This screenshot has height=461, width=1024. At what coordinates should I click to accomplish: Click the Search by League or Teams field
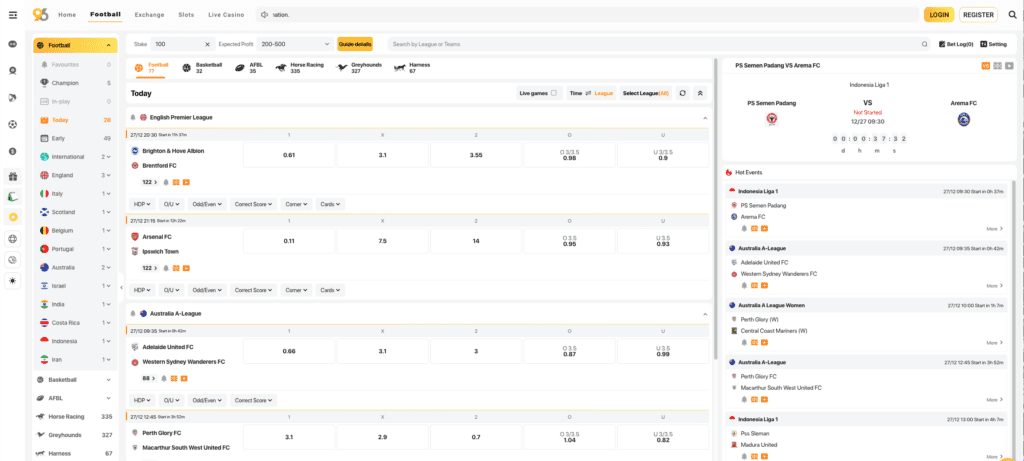659,44
